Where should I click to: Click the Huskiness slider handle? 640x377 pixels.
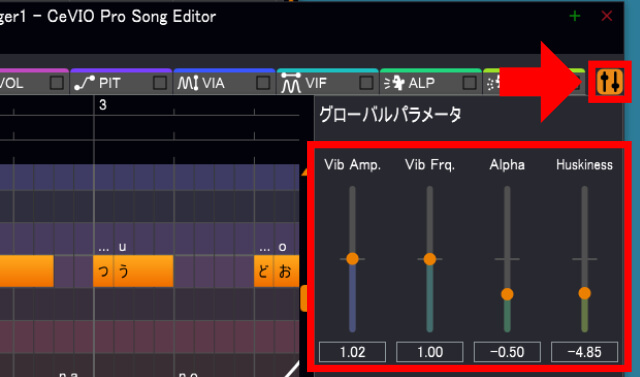(584, 293)
